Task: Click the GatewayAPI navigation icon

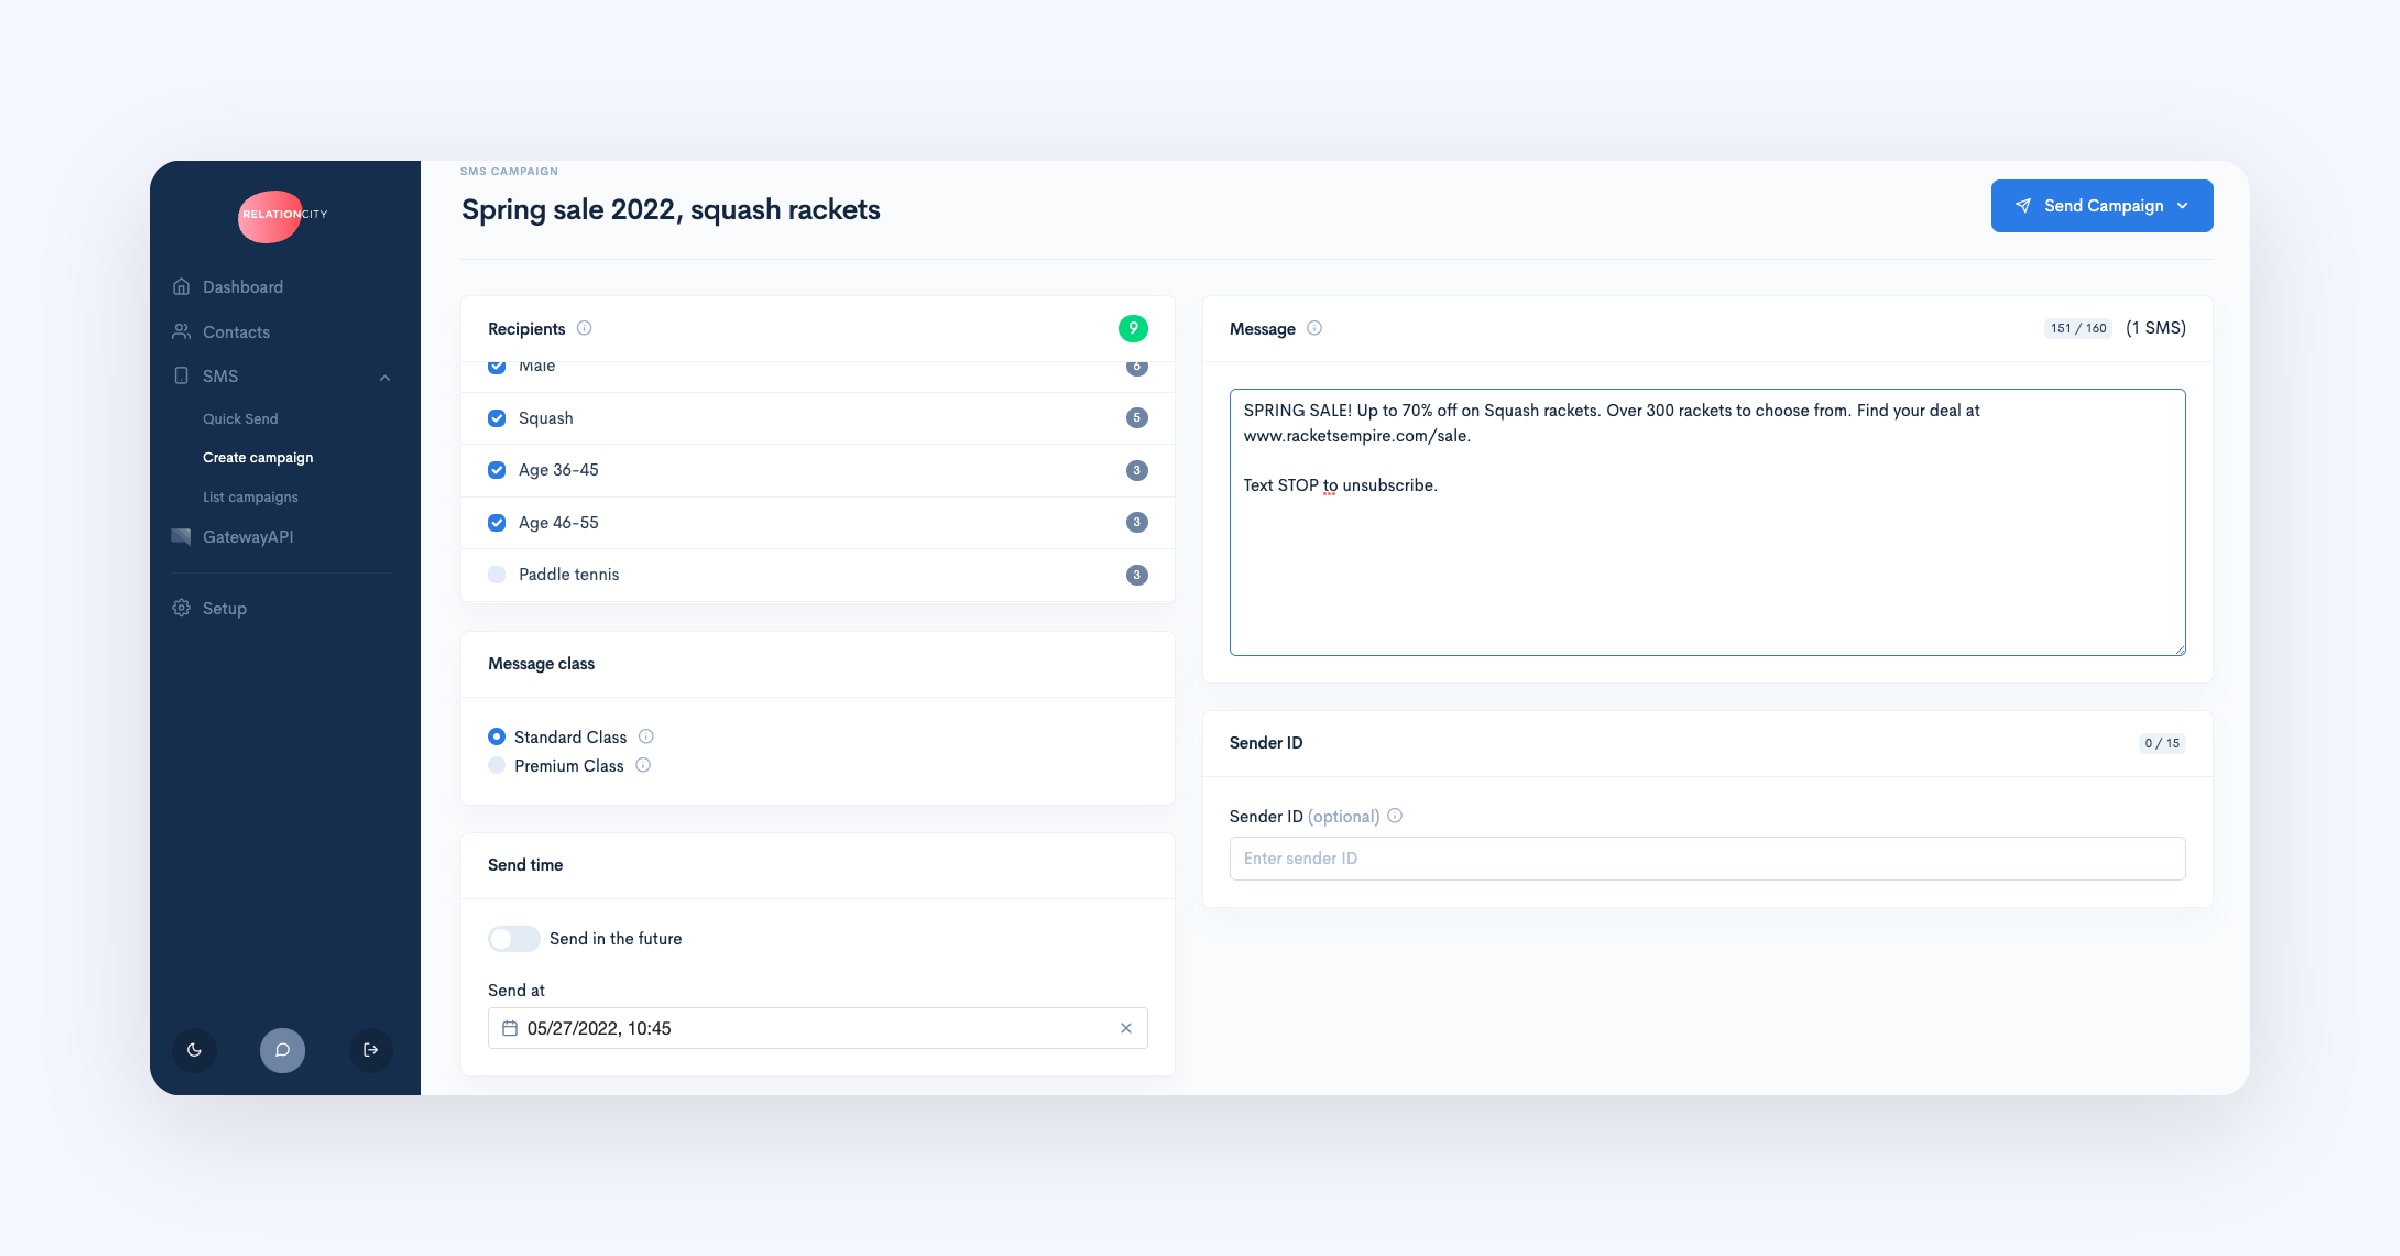Action: pos(183,537)
